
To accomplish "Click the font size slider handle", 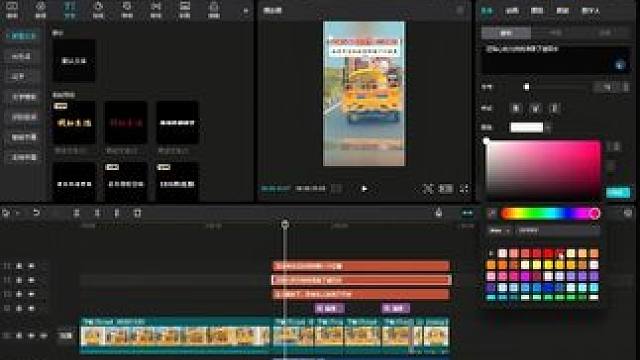I will (x=527, y=87).
